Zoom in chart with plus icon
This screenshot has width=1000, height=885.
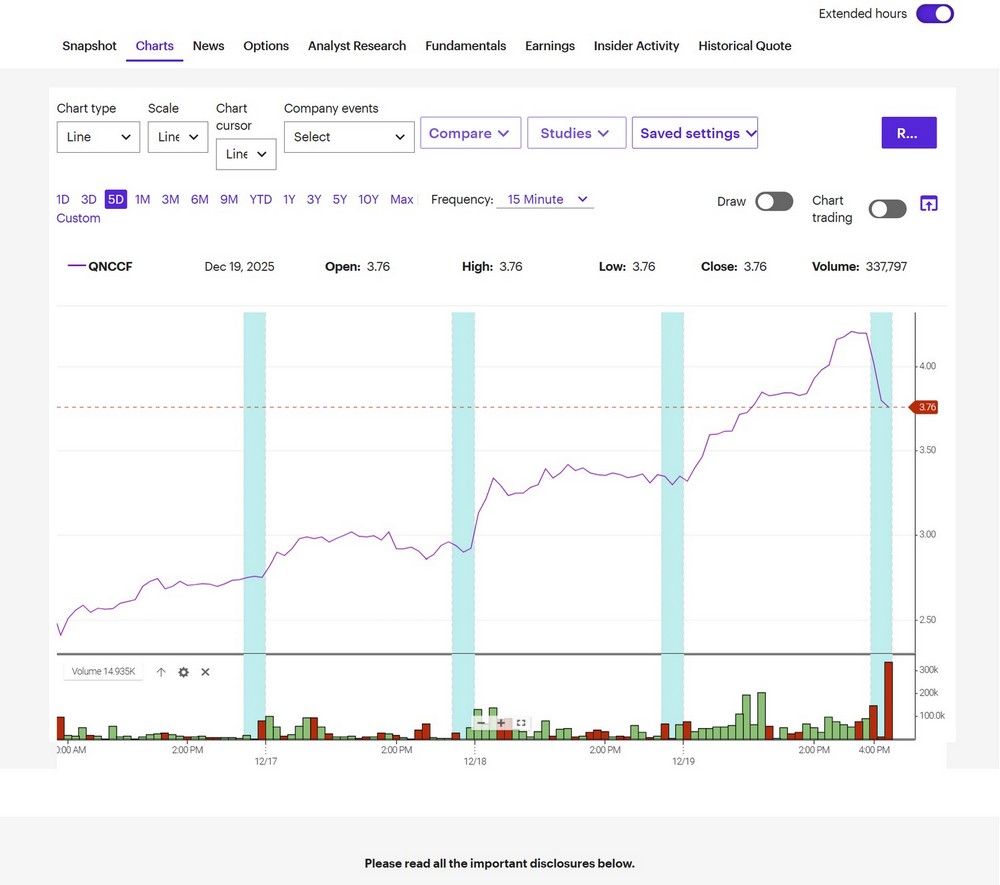click(501, 723)
